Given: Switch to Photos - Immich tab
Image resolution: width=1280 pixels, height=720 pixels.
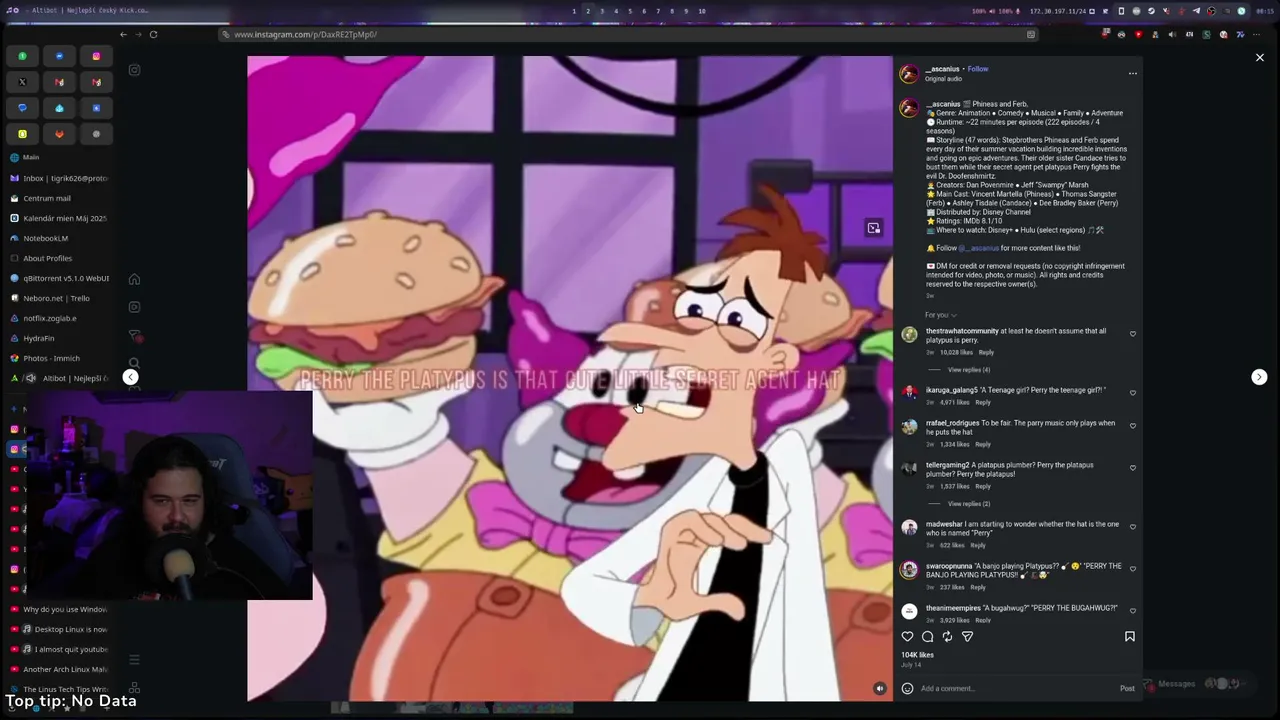Looking at the screenshot, I should 58,358.
